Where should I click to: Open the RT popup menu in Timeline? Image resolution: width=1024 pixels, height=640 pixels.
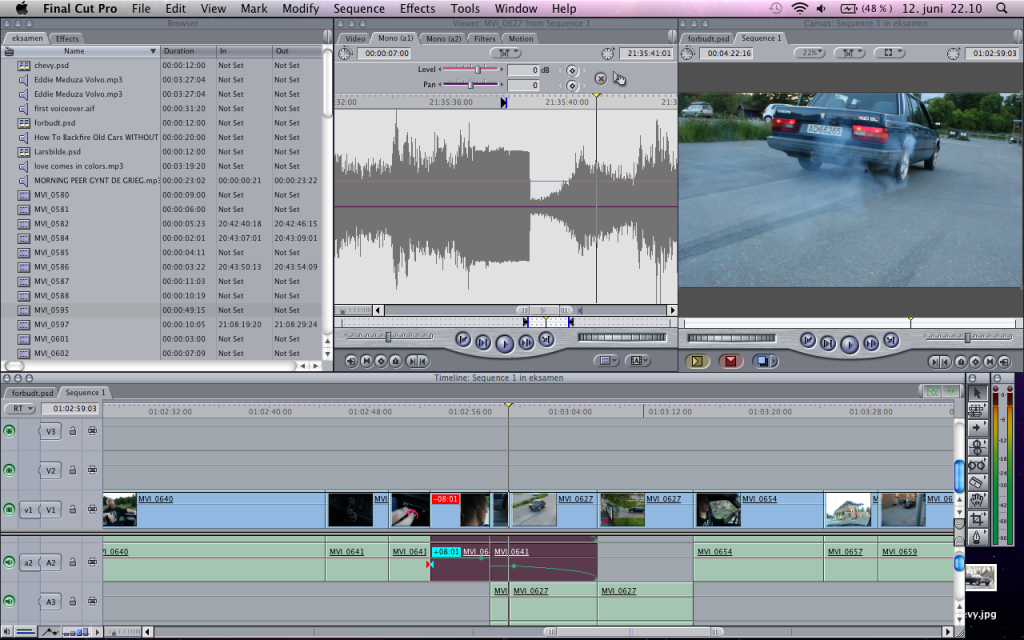tap(21, 409)
